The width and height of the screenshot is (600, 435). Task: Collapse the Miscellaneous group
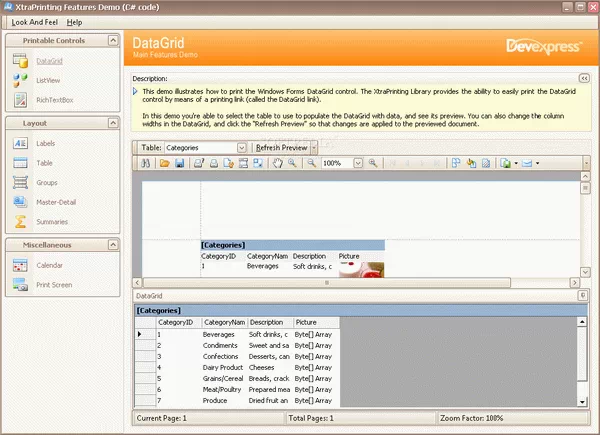(x=113, y=244)
